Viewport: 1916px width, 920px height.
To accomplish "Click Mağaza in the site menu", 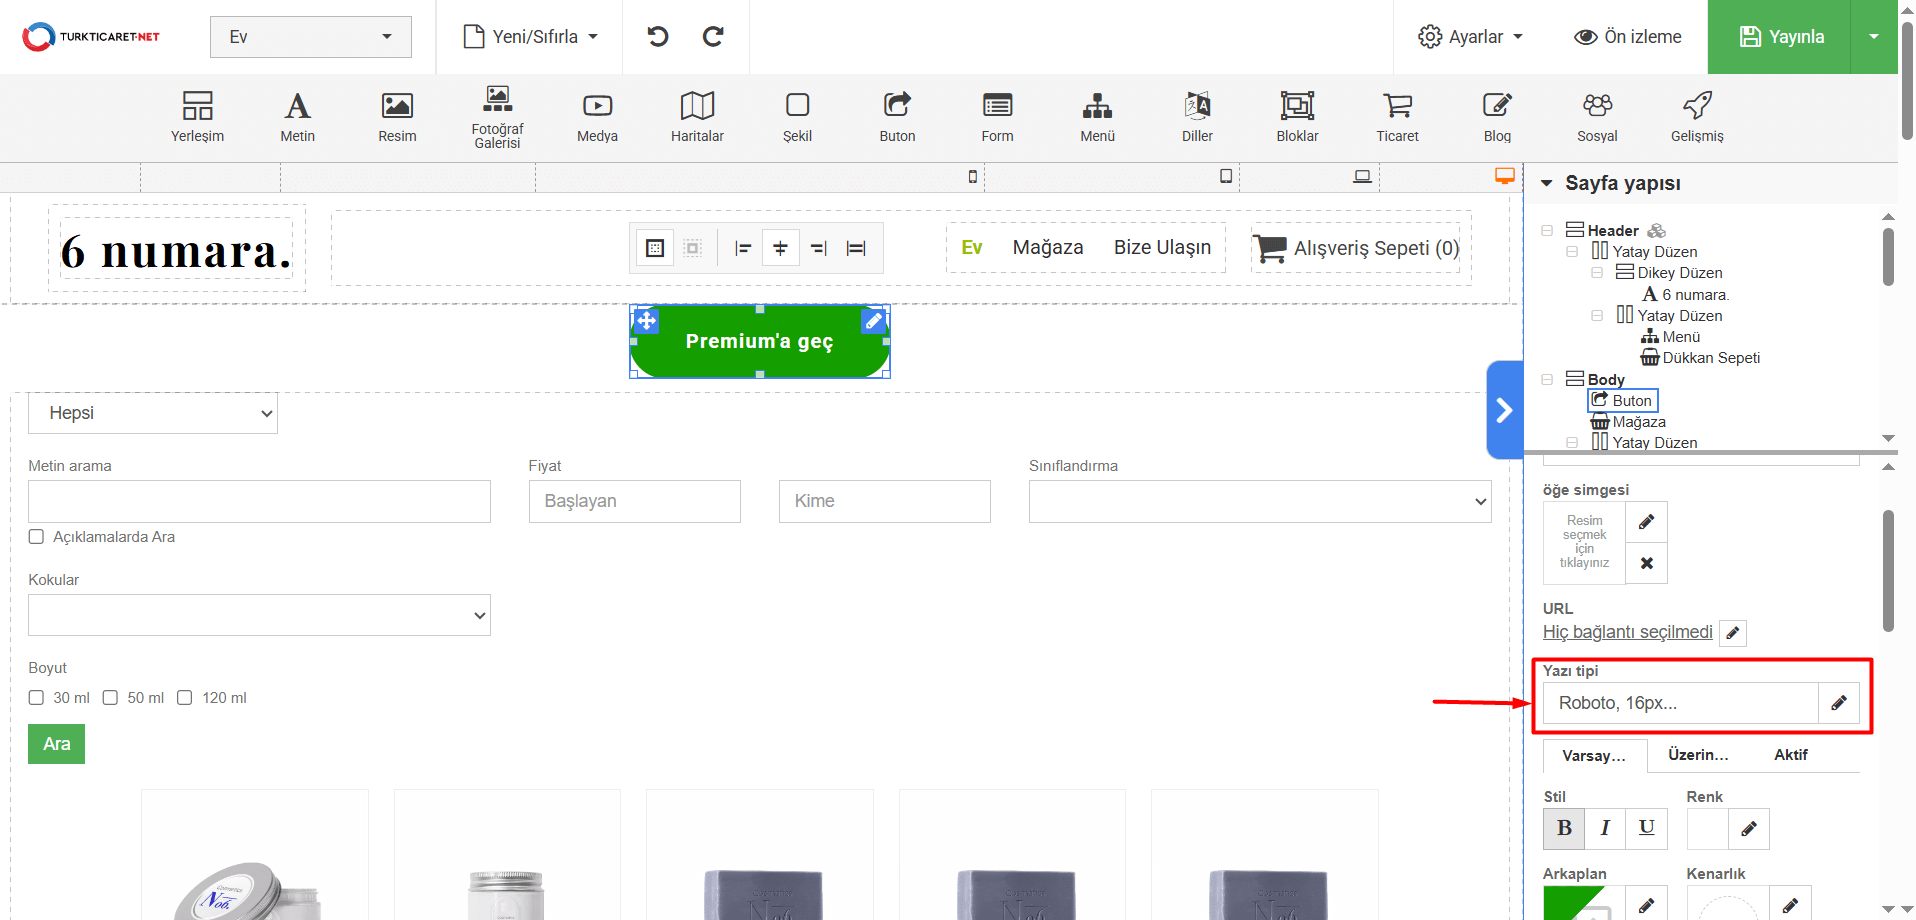I will click(1047, 247).
